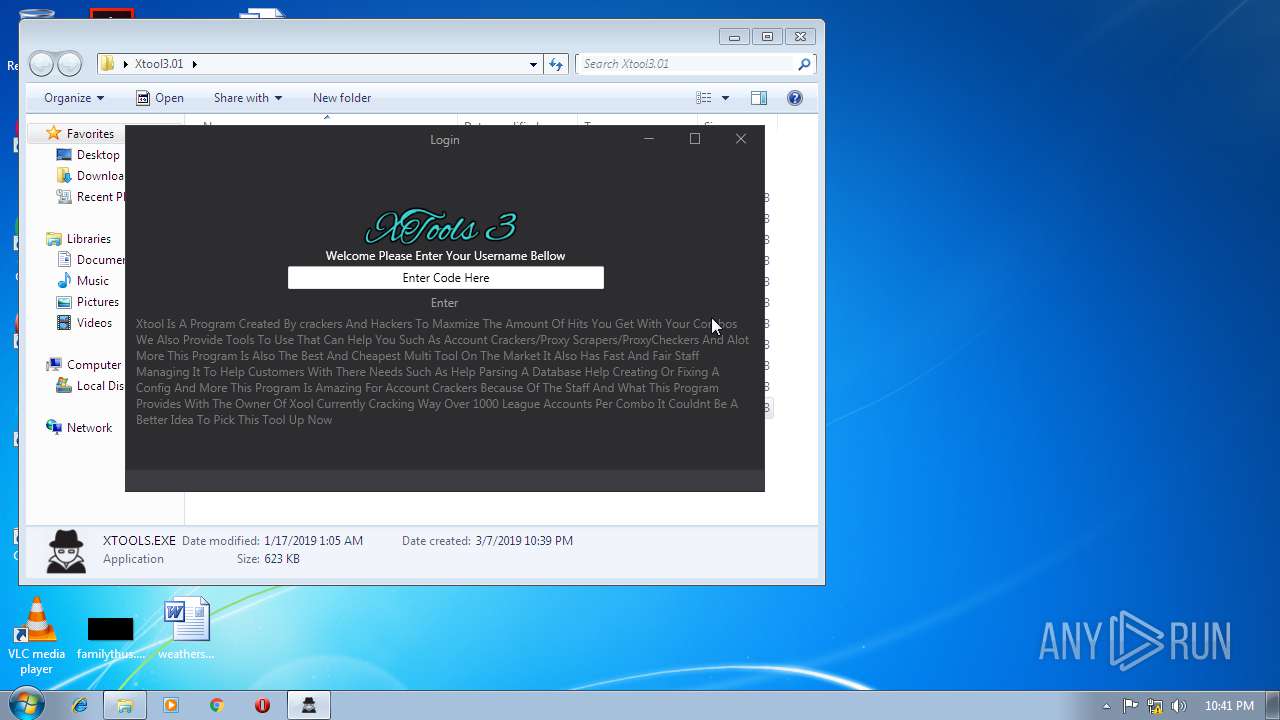Click Forward arrow in Explorer window
Image resolution: width=1280 pixels, height=720 pixels.
(x=69, y=64)
